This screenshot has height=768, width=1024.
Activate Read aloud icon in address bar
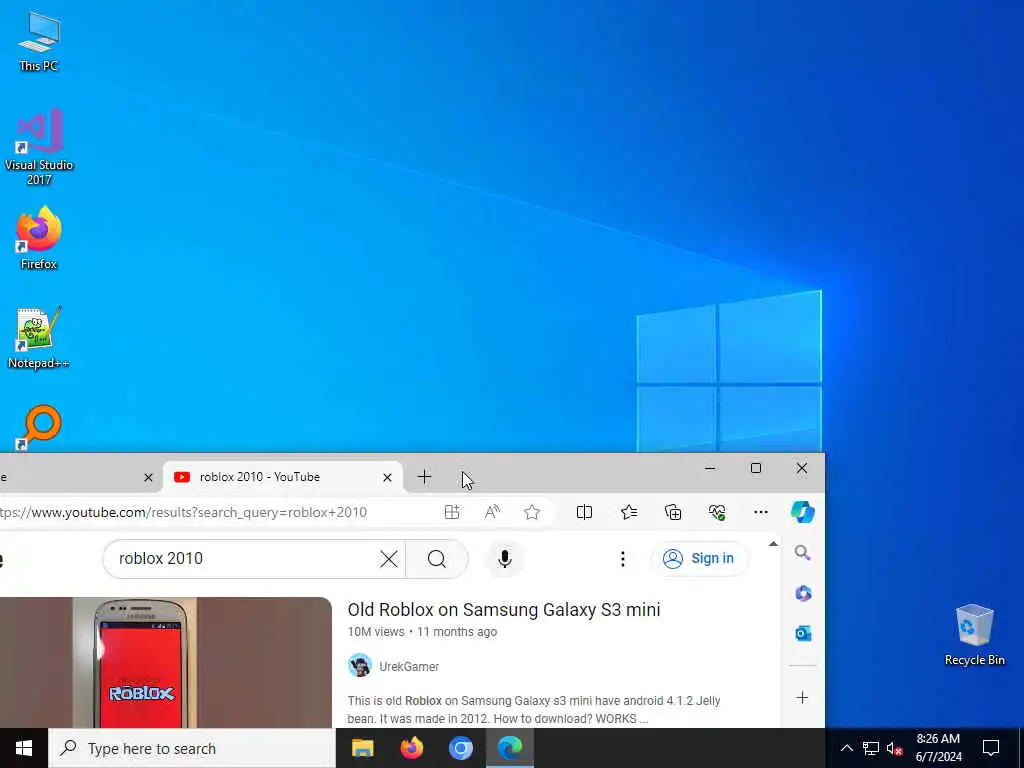492,513
